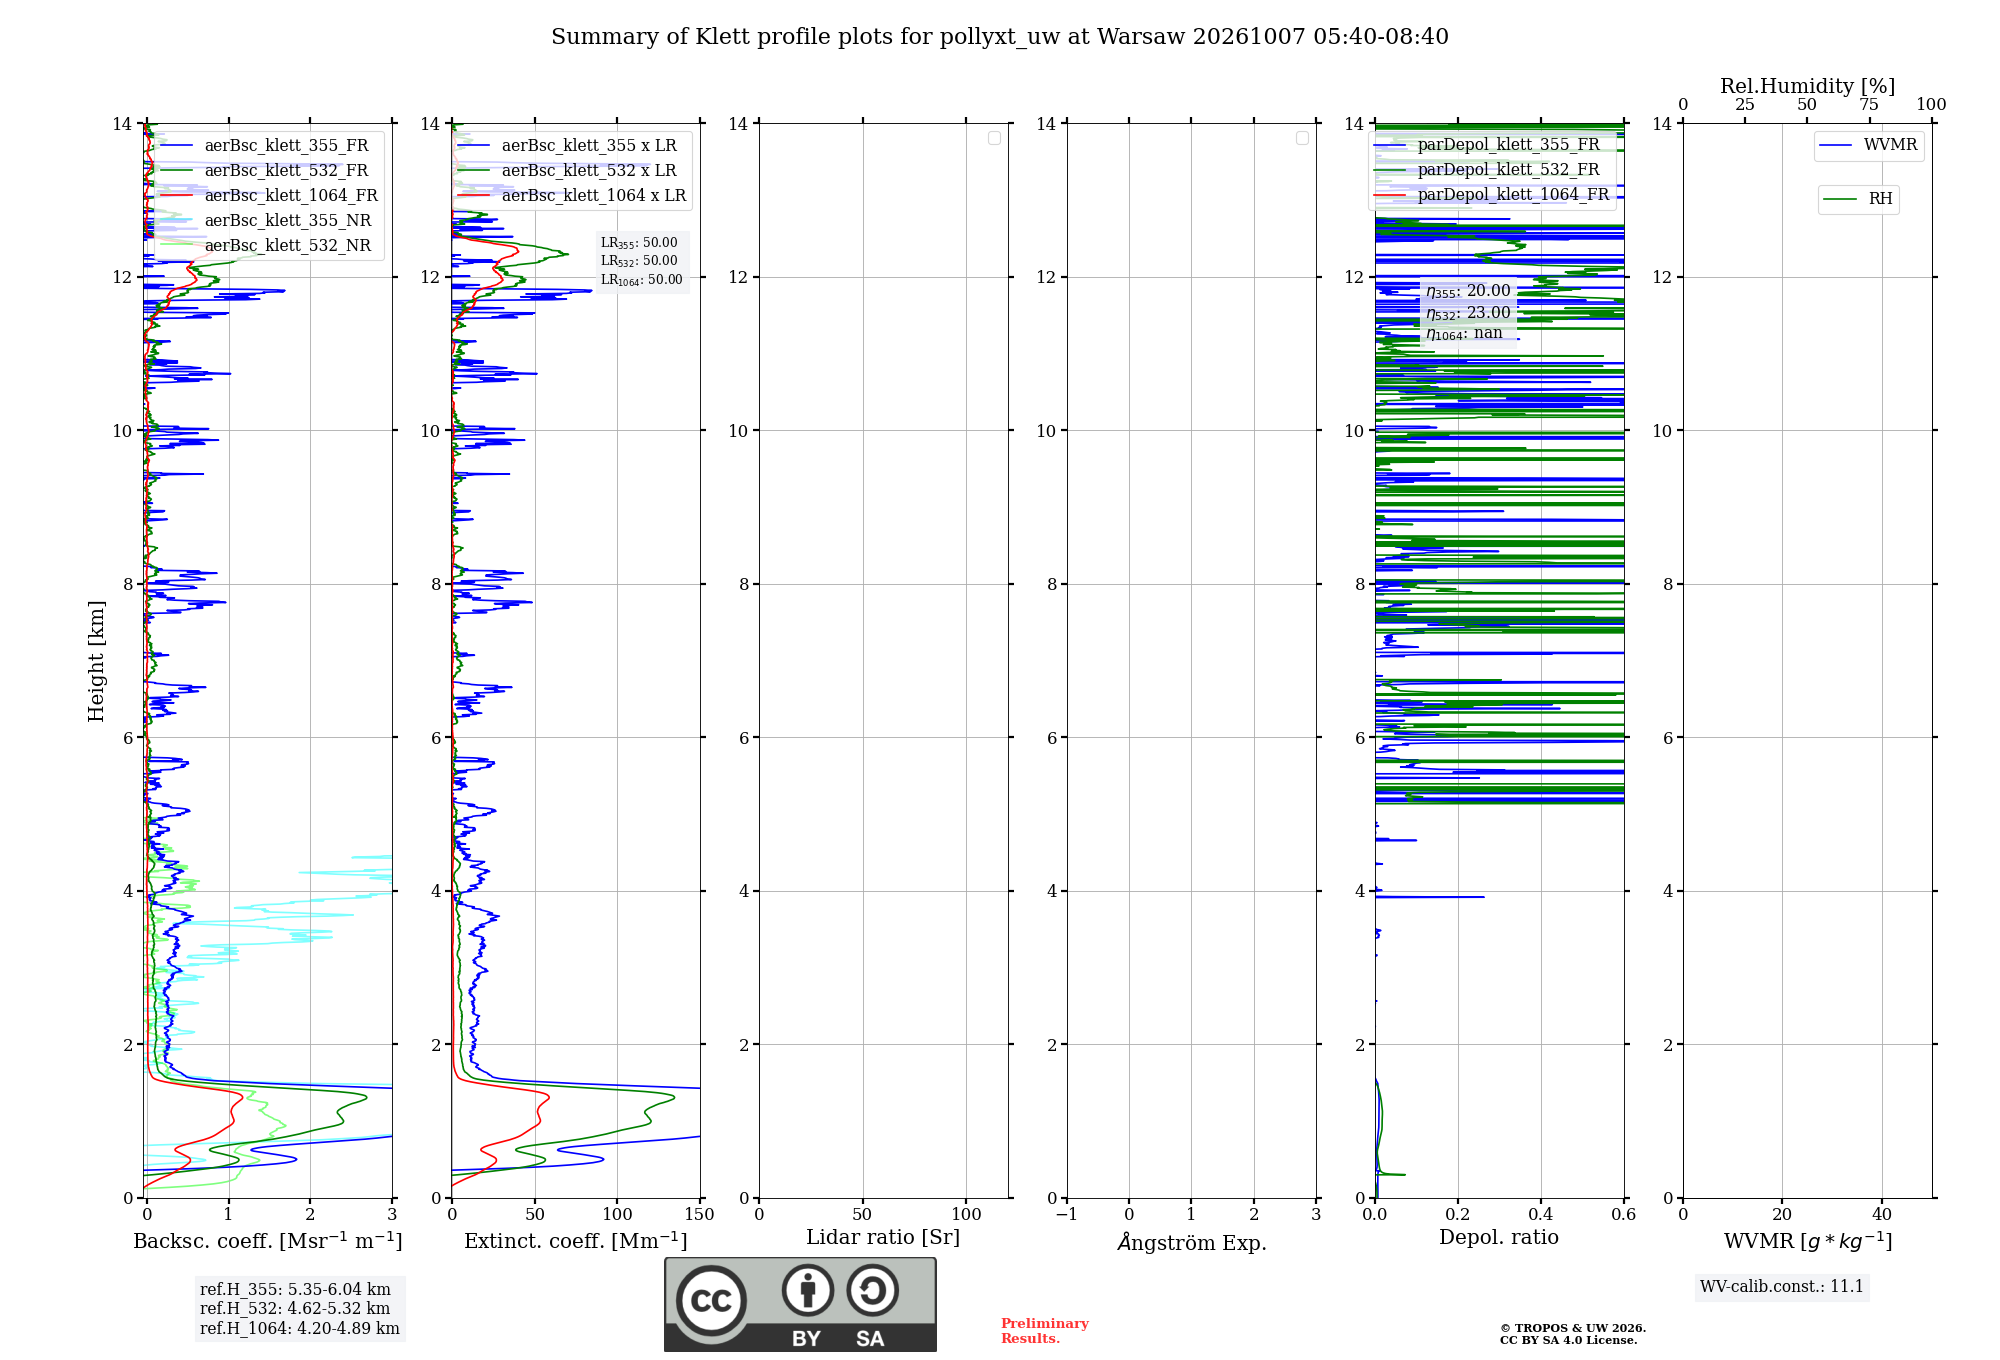Viewport: 2000px width, 1360px height.
Task: Click the Preliminary Results red text
Action: tap(1044, 1331)
